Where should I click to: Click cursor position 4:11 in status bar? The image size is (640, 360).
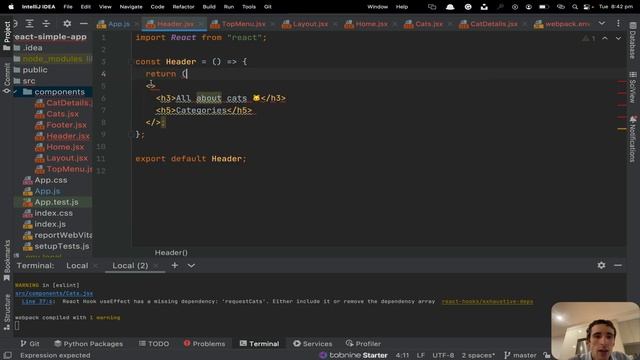402,355
